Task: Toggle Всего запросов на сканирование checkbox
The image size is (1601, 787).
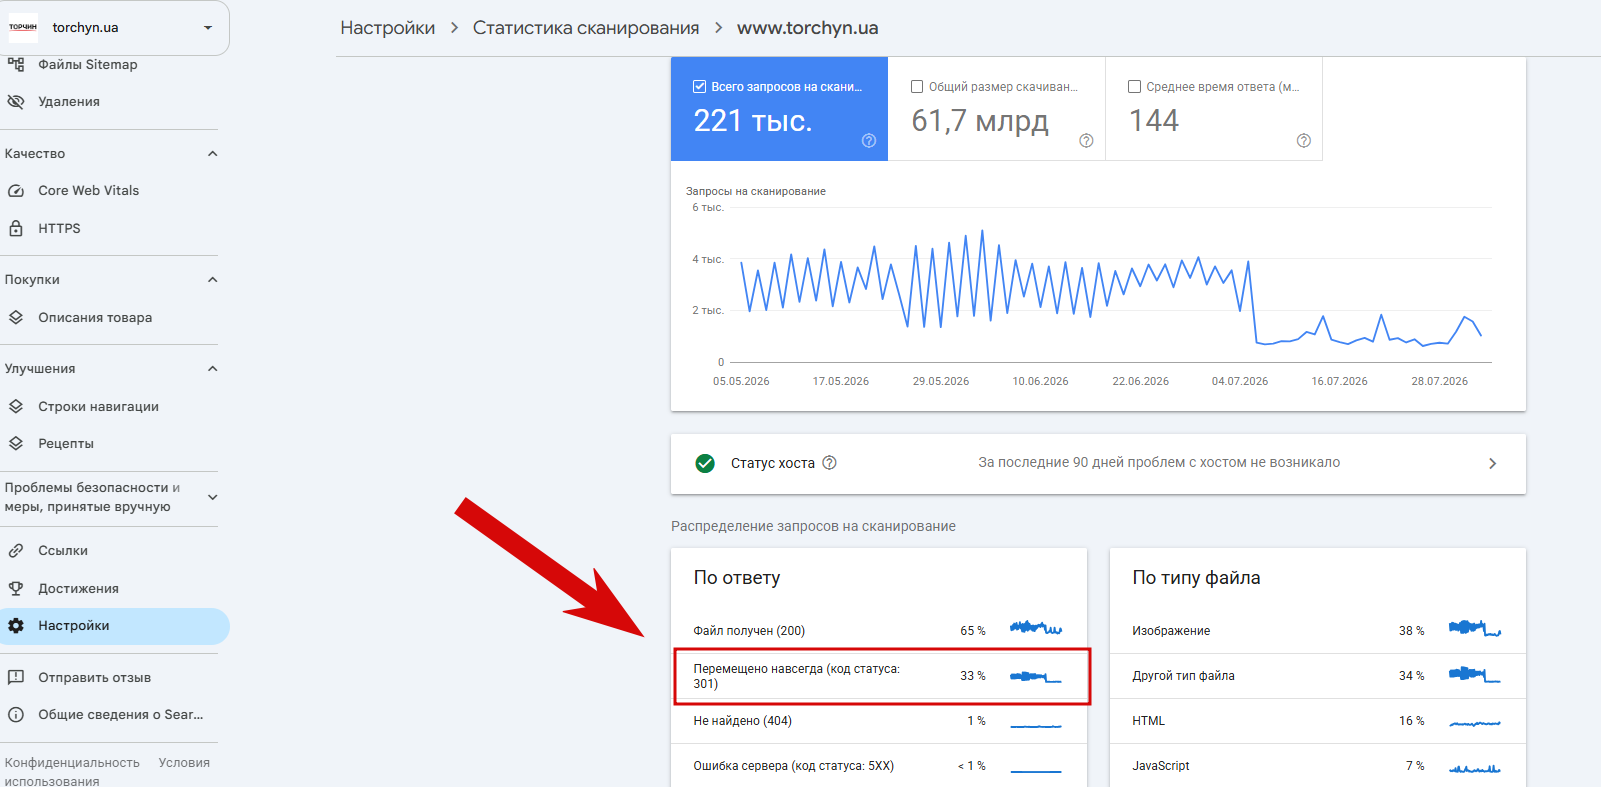Action: (700, 87)
